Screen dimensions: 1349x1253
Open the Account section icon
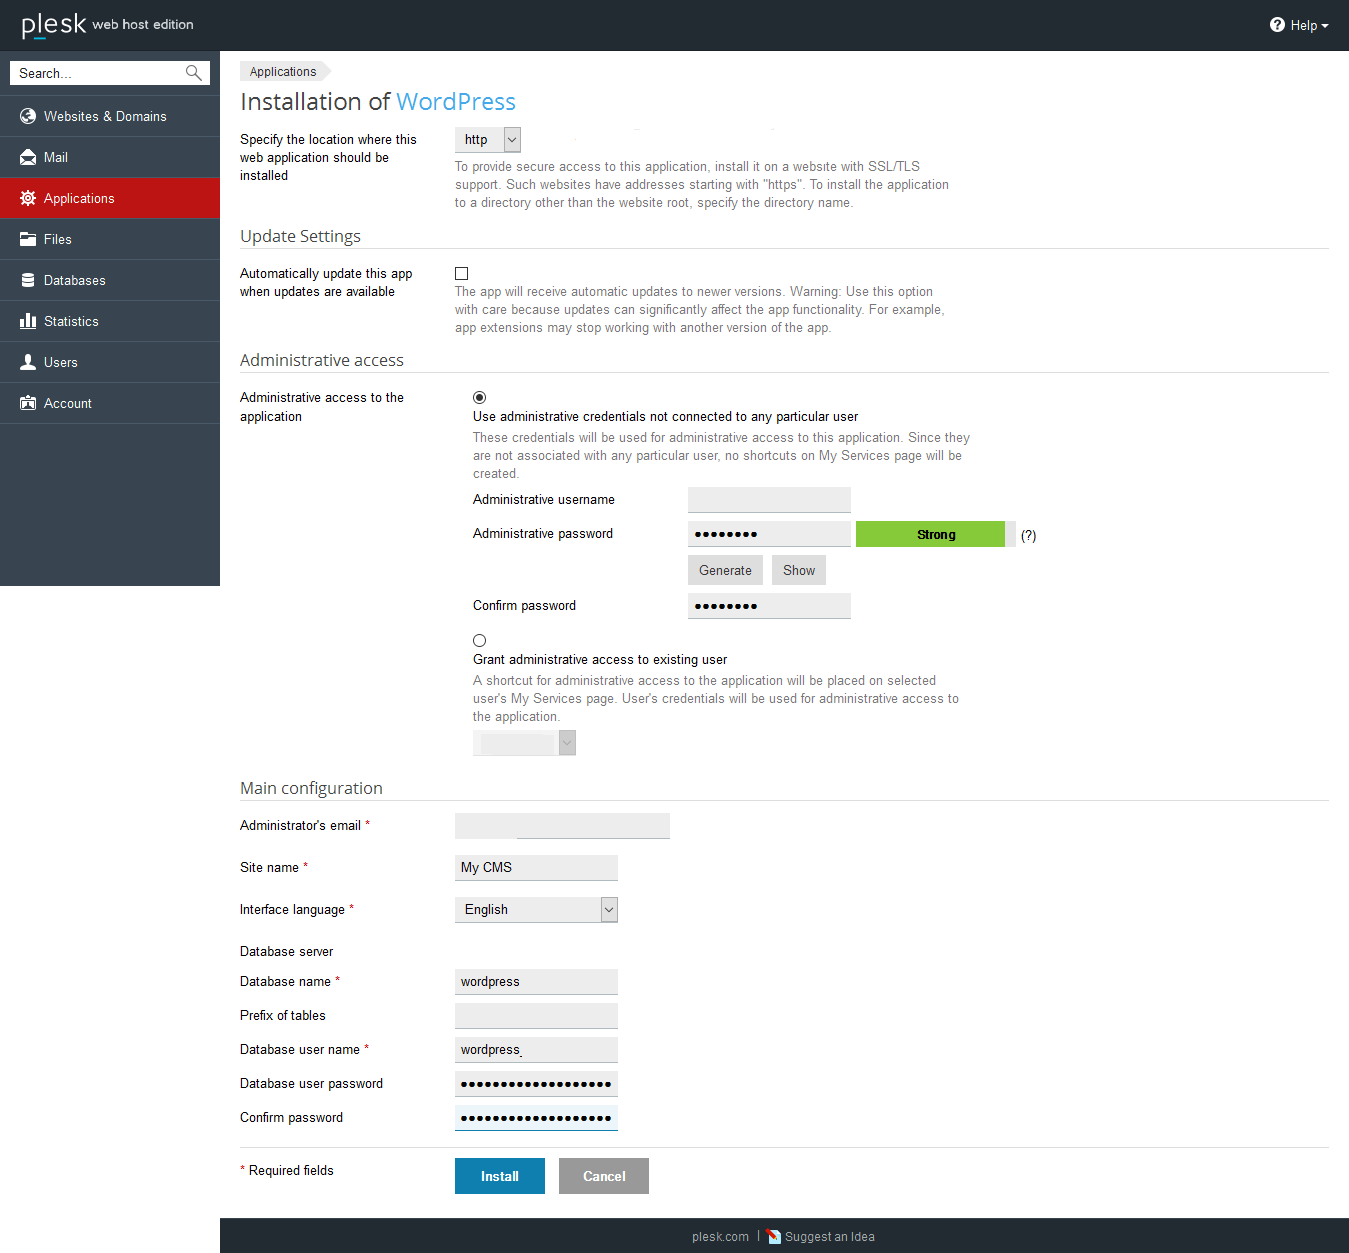[29, 403]
